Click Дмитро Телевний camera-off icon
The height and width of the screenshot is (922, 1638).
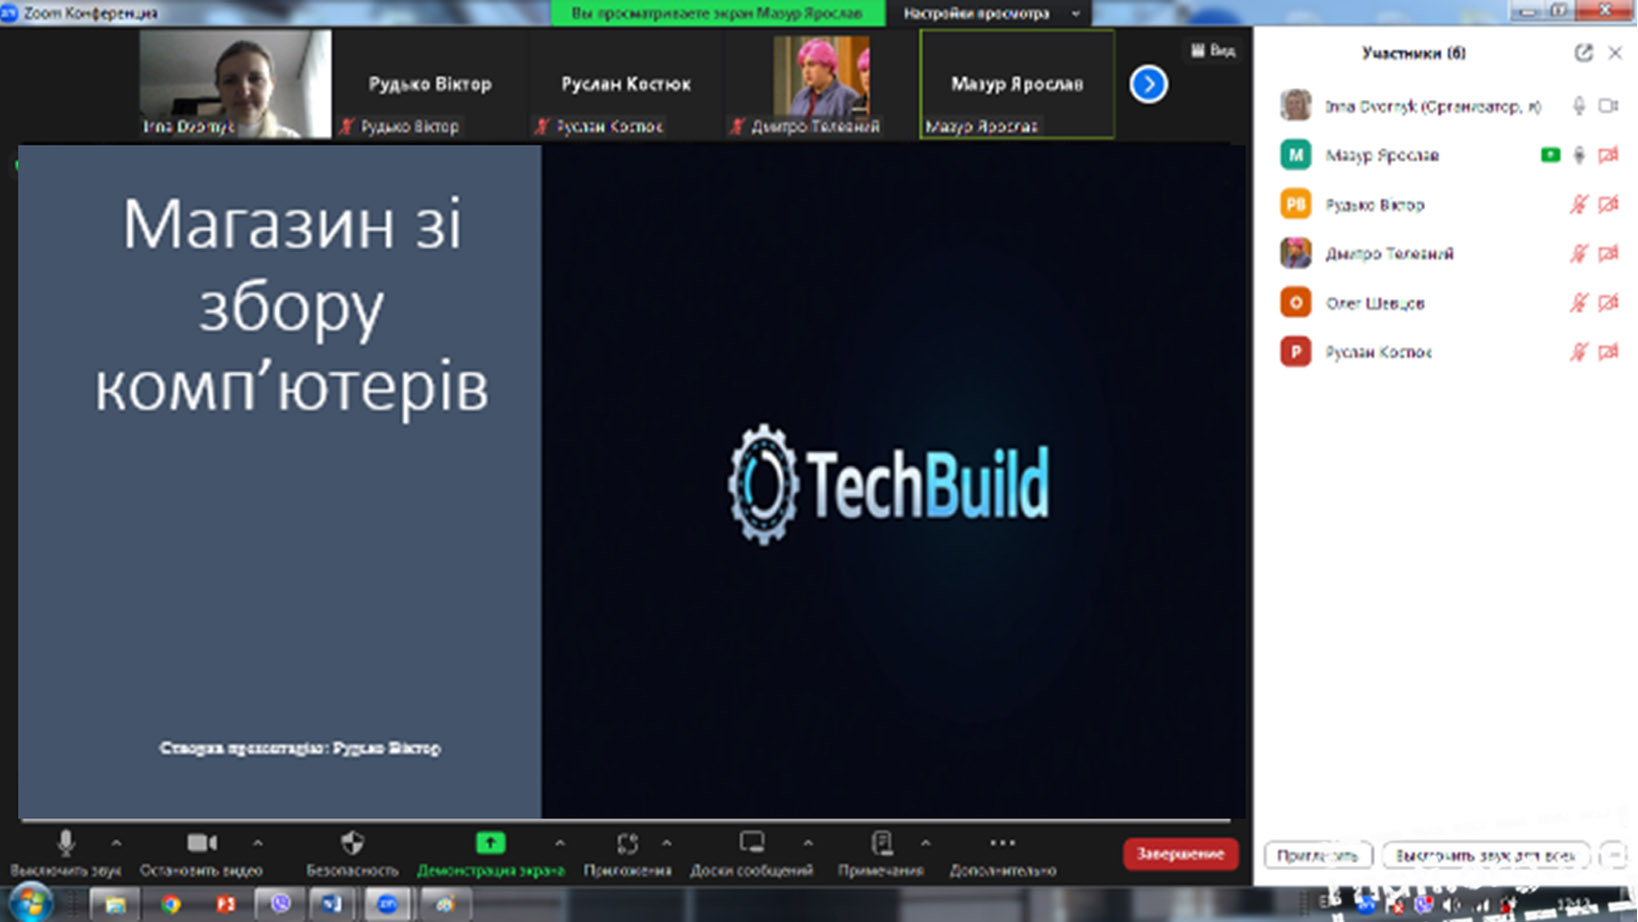1608,253
